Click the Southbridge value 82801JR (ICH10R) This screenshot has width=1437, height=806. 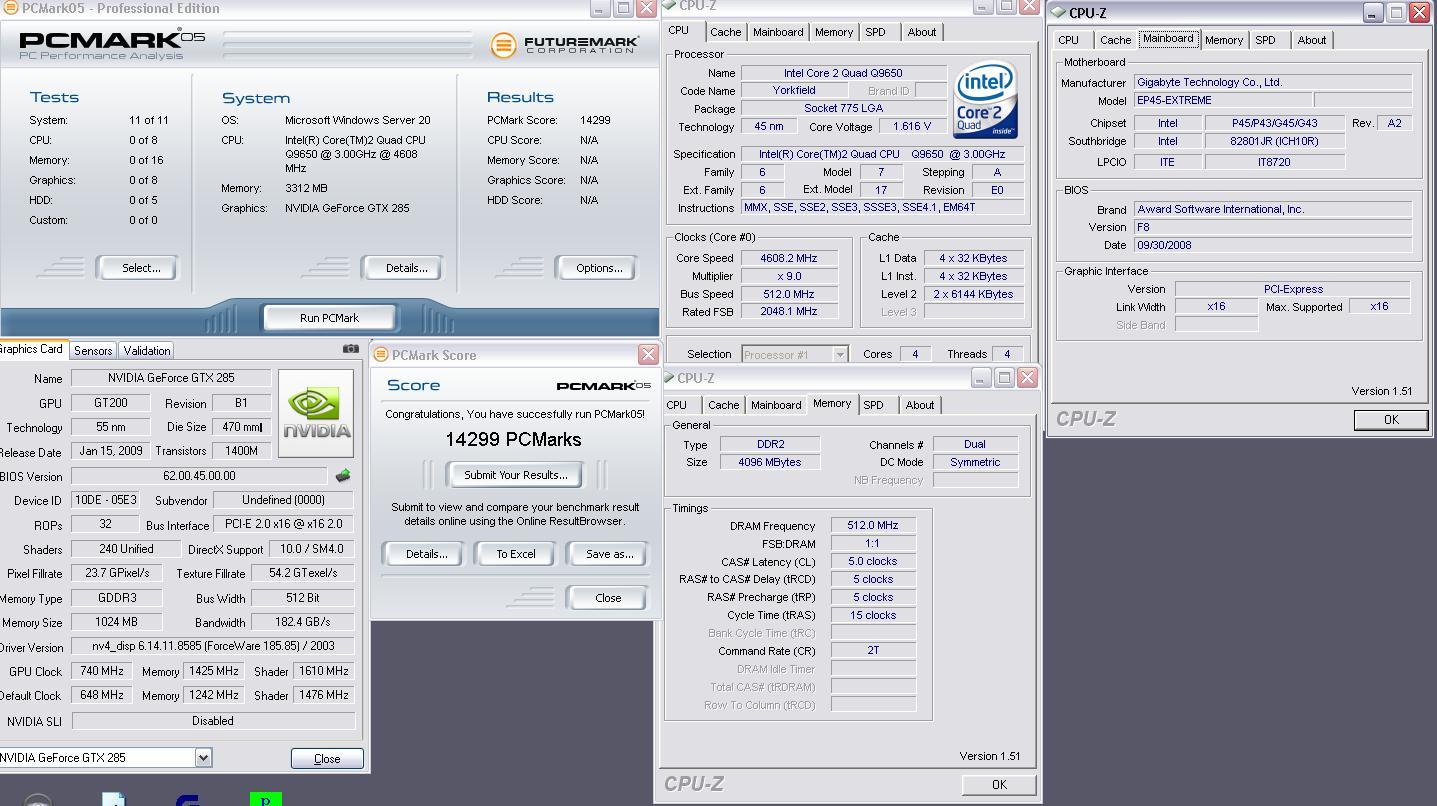pos(1274,141)
